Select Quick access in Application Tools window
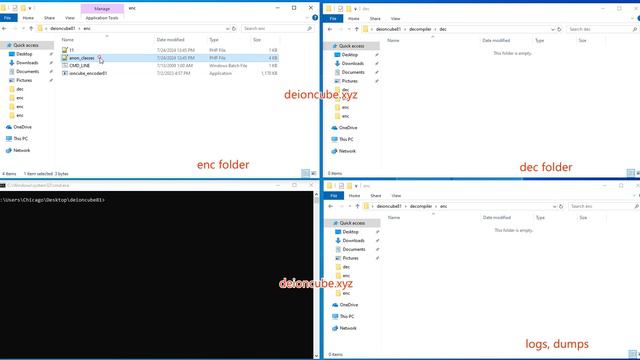The width and height of the screenshot is (640, 360). (x=26, y=45)
